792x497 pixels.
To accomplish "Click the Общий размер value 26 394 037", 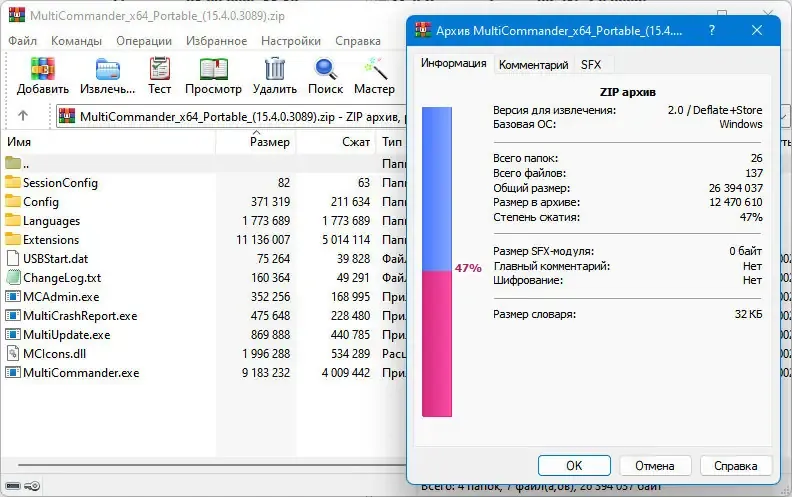I will click(x=735, y=188).
